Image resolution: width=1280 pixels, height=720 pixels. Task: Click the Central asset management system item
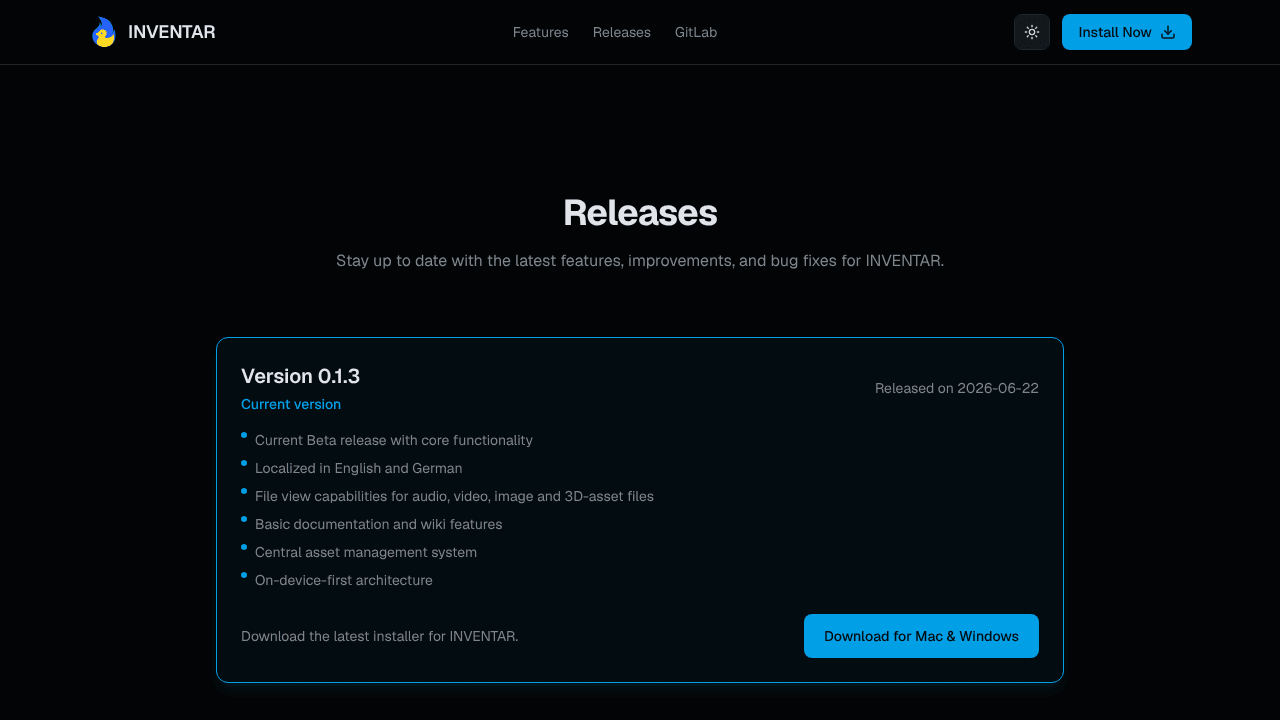pyautogui.click(x=366, y=552)
